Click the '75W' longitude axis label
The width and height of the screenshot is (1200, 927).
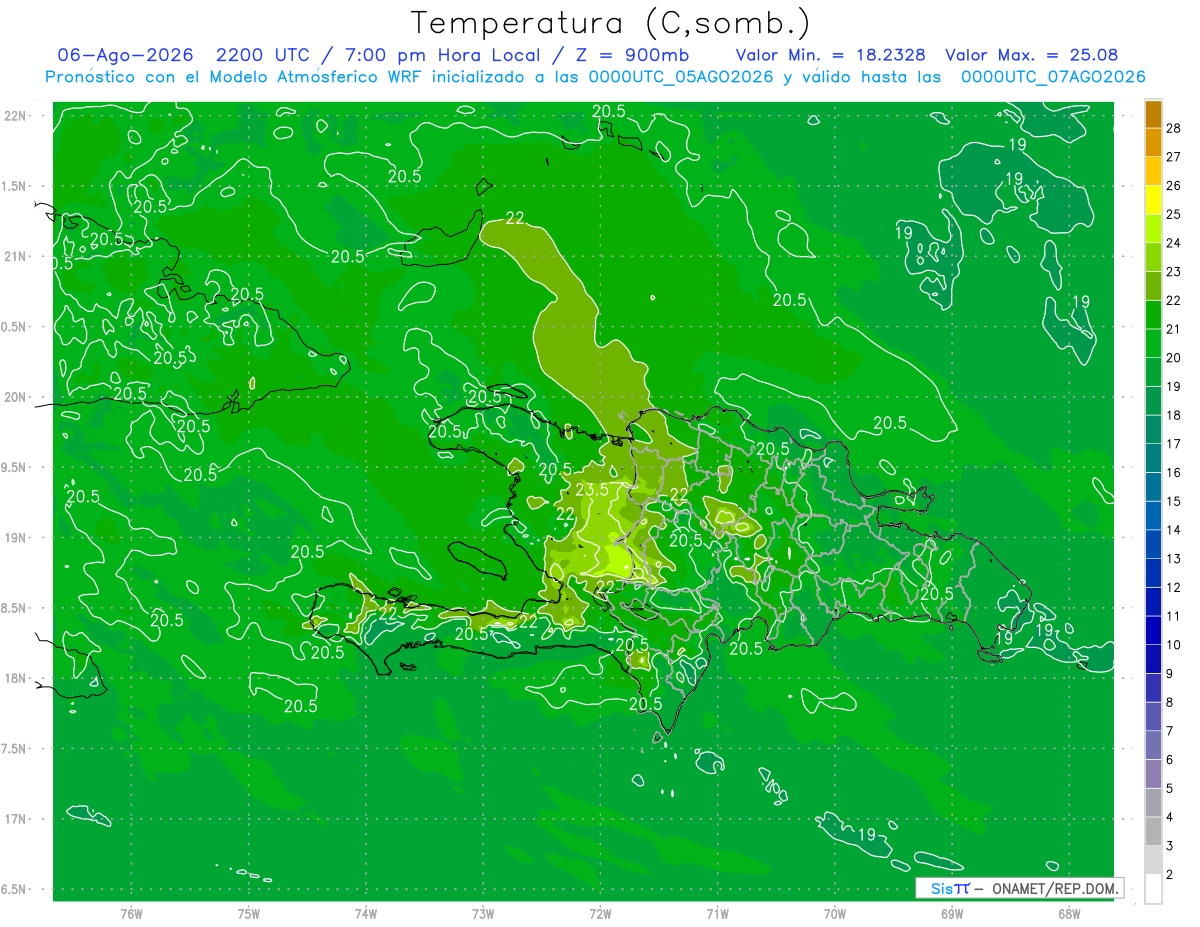[248, 914]
